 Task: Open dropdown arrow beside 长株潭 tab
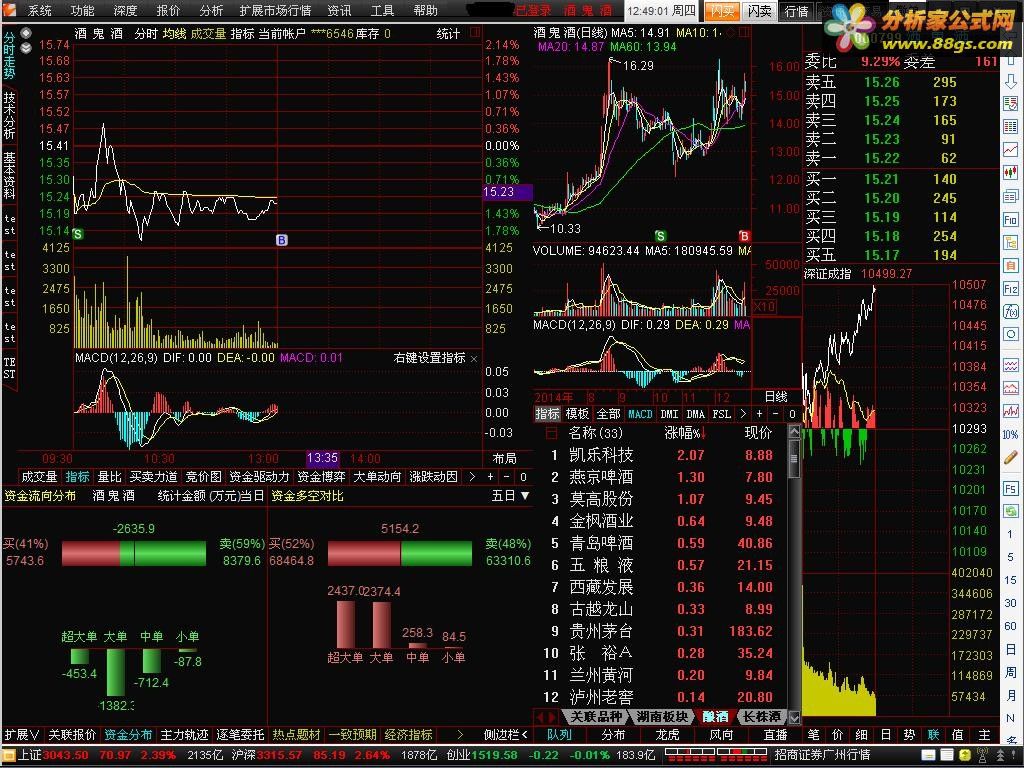tap(794, 717)
